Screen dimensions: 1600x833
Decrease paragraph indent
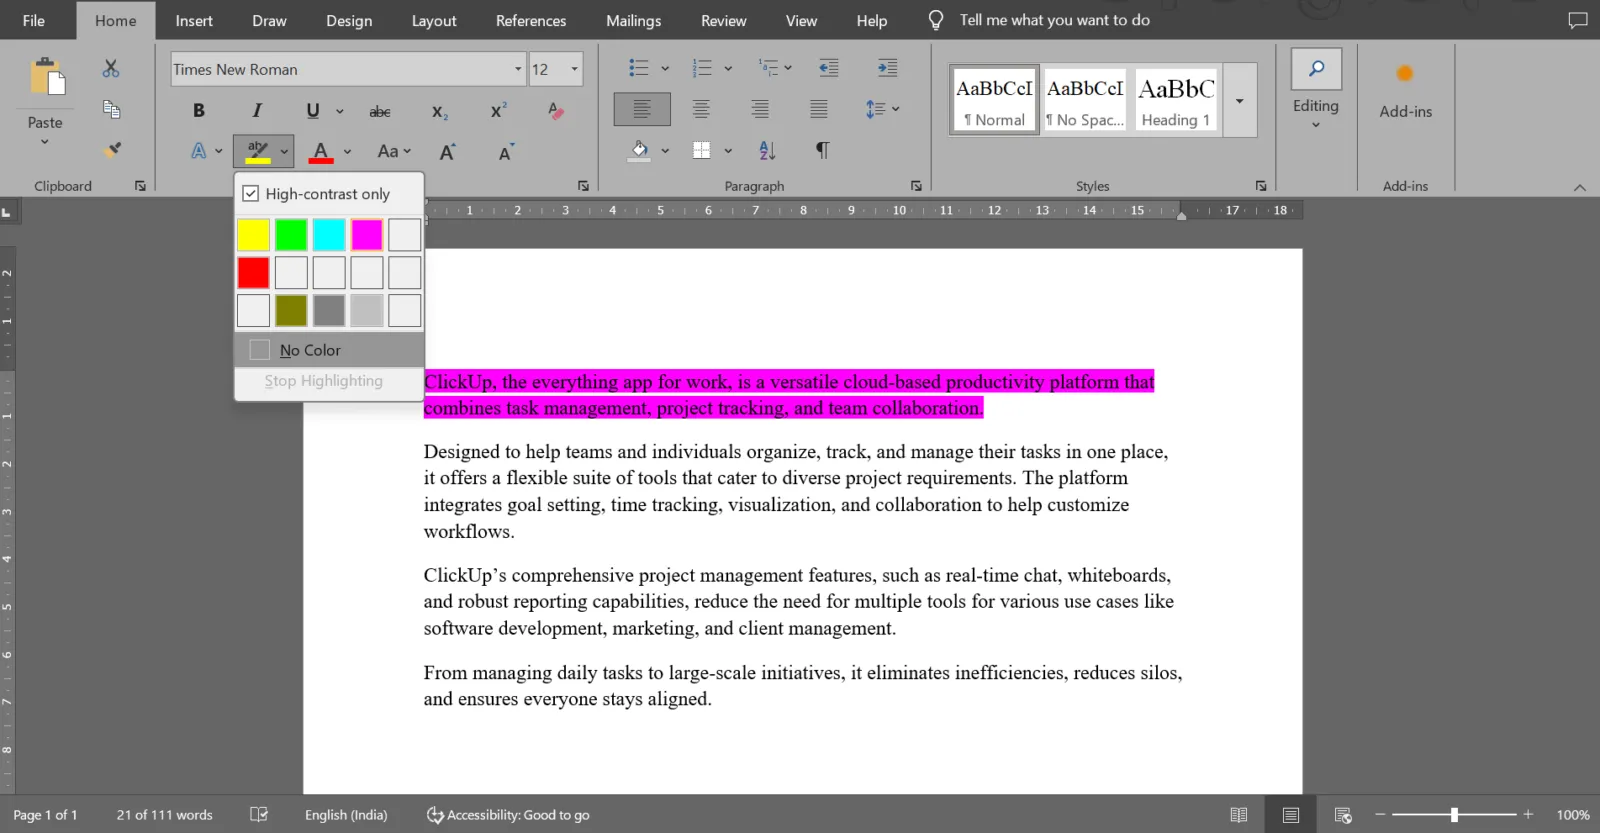[829, 68]
